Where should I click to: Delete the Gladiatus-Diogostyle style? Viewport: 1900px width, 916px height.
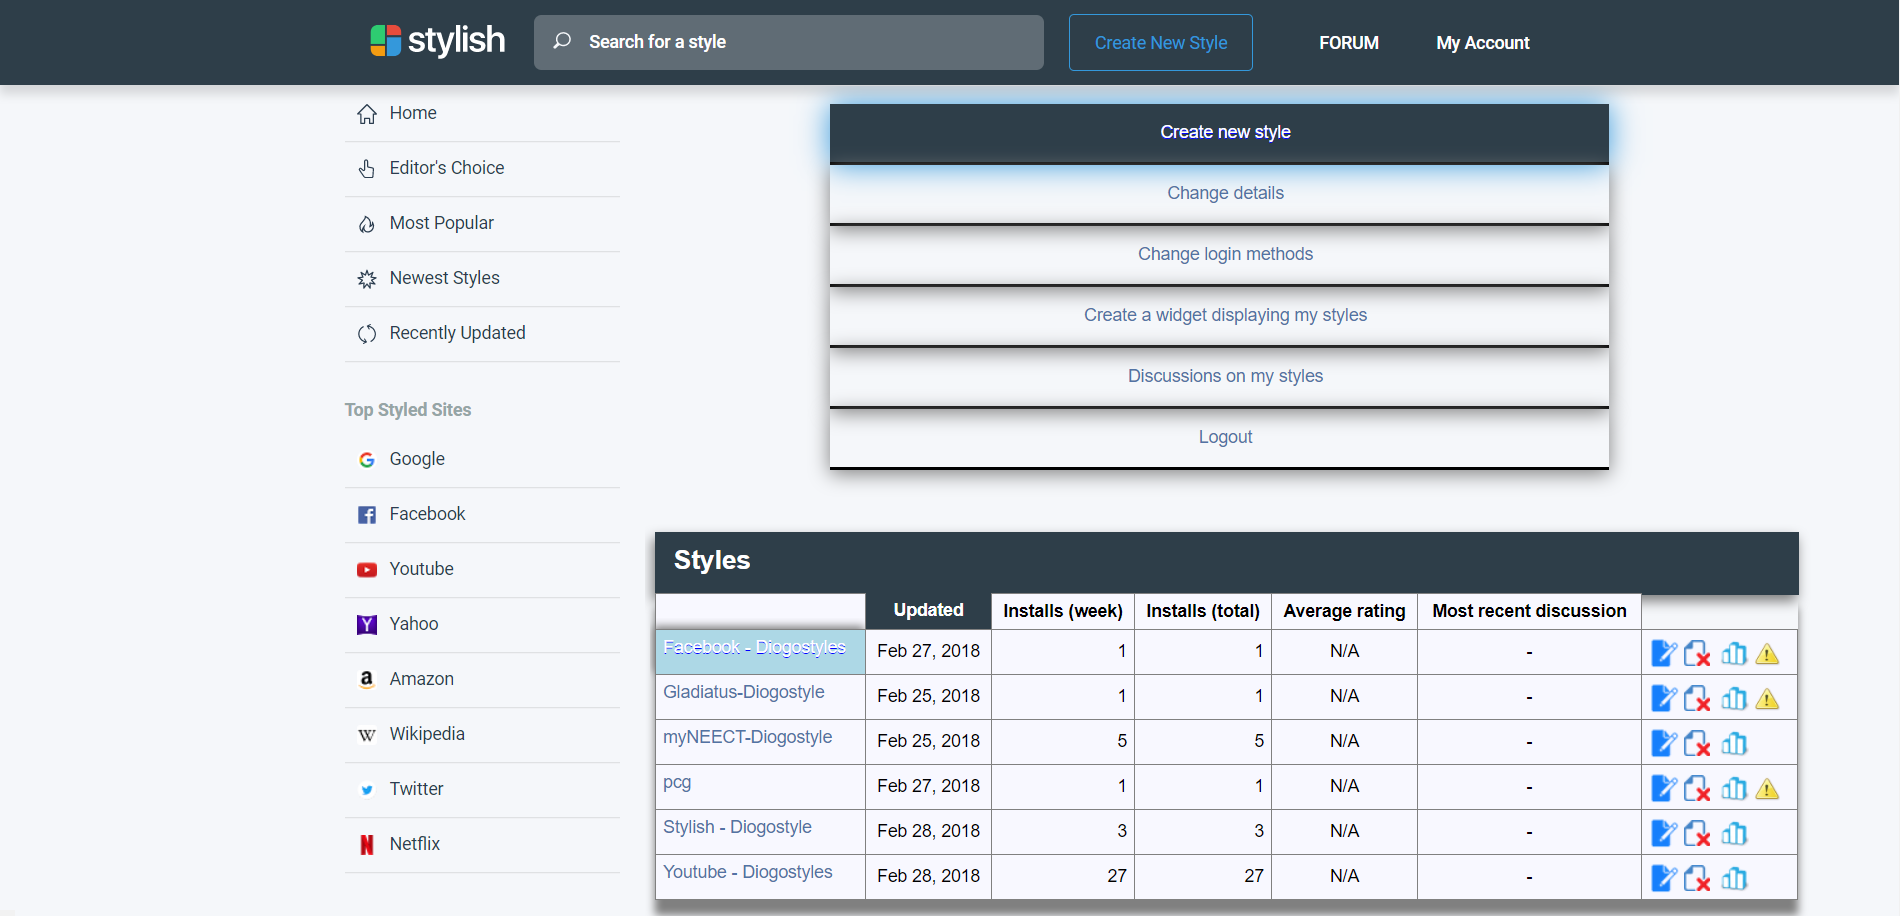(x=1698, y=698)
